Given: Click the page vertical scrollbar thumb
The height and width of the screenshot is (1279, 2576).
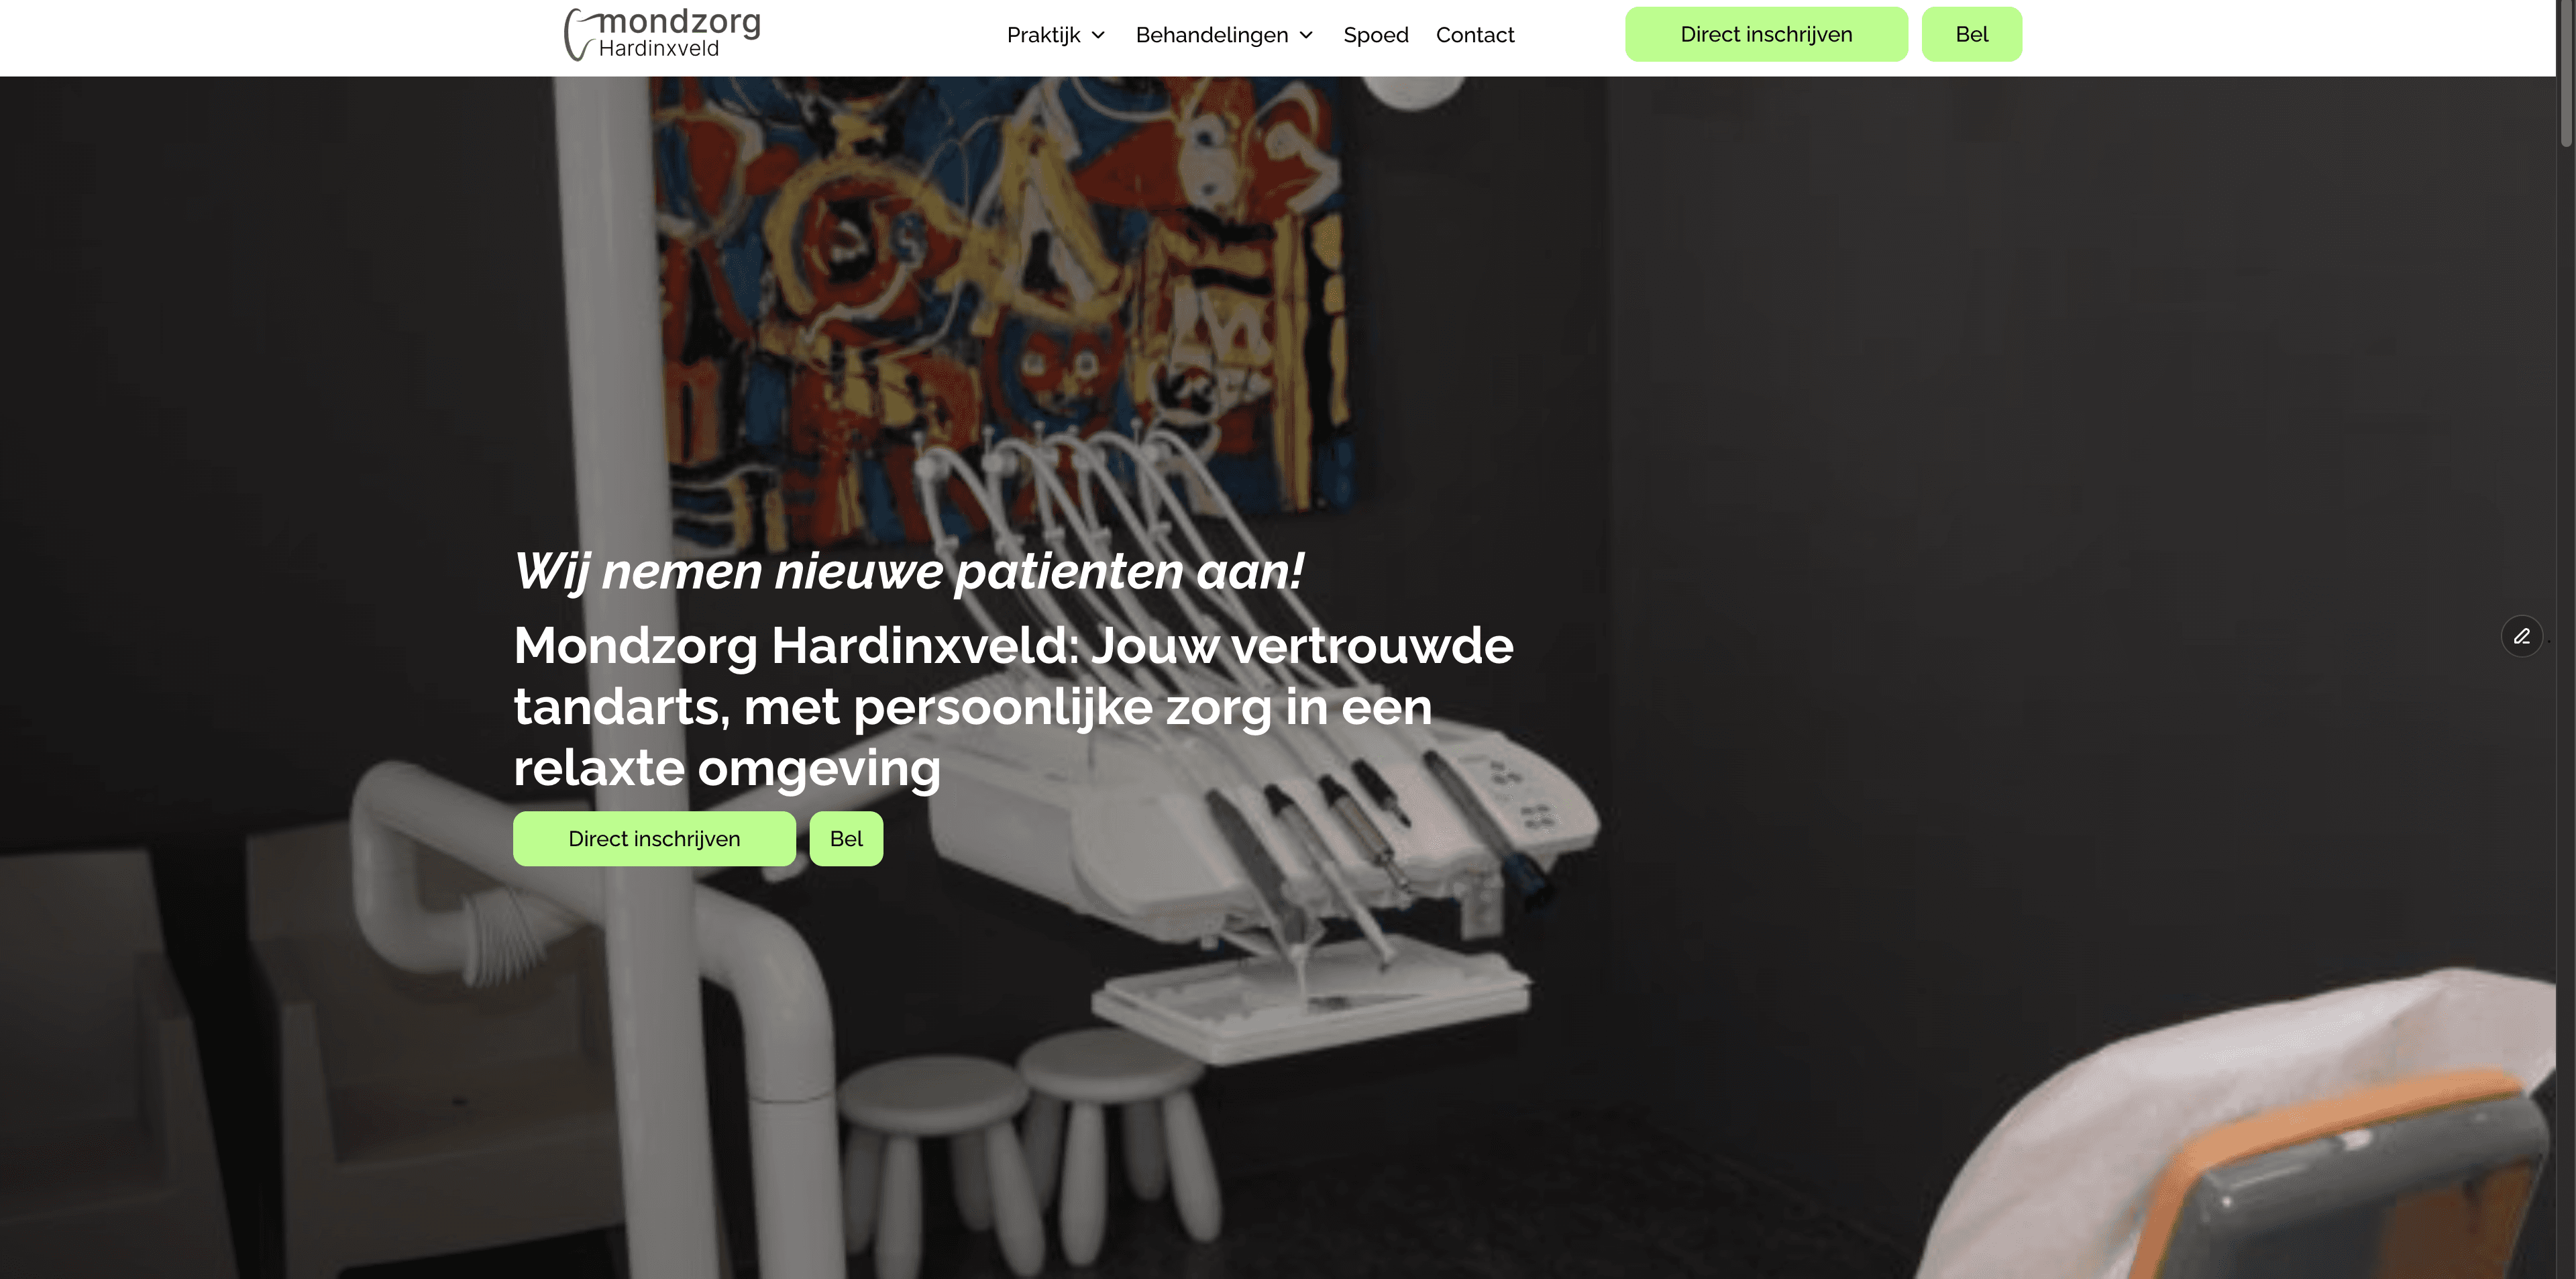Looking at the screenshot, I should (x=2567, y=75).
